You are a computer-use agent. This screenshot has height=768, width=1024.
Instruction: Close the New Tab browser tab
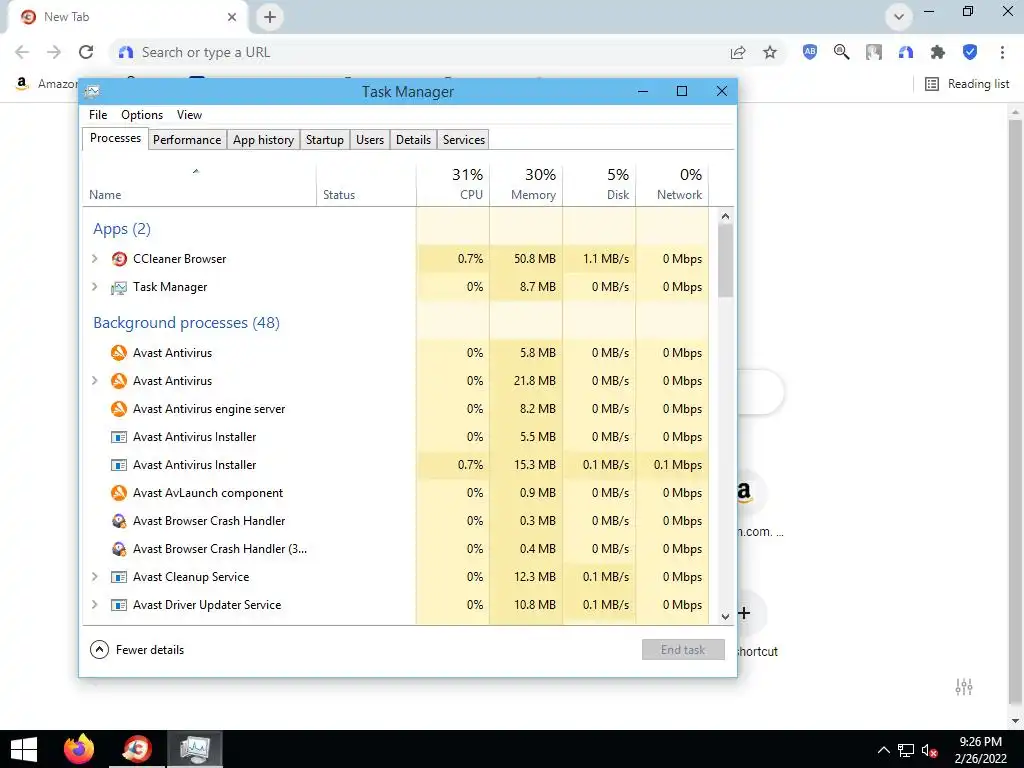[x=232, y=17]
